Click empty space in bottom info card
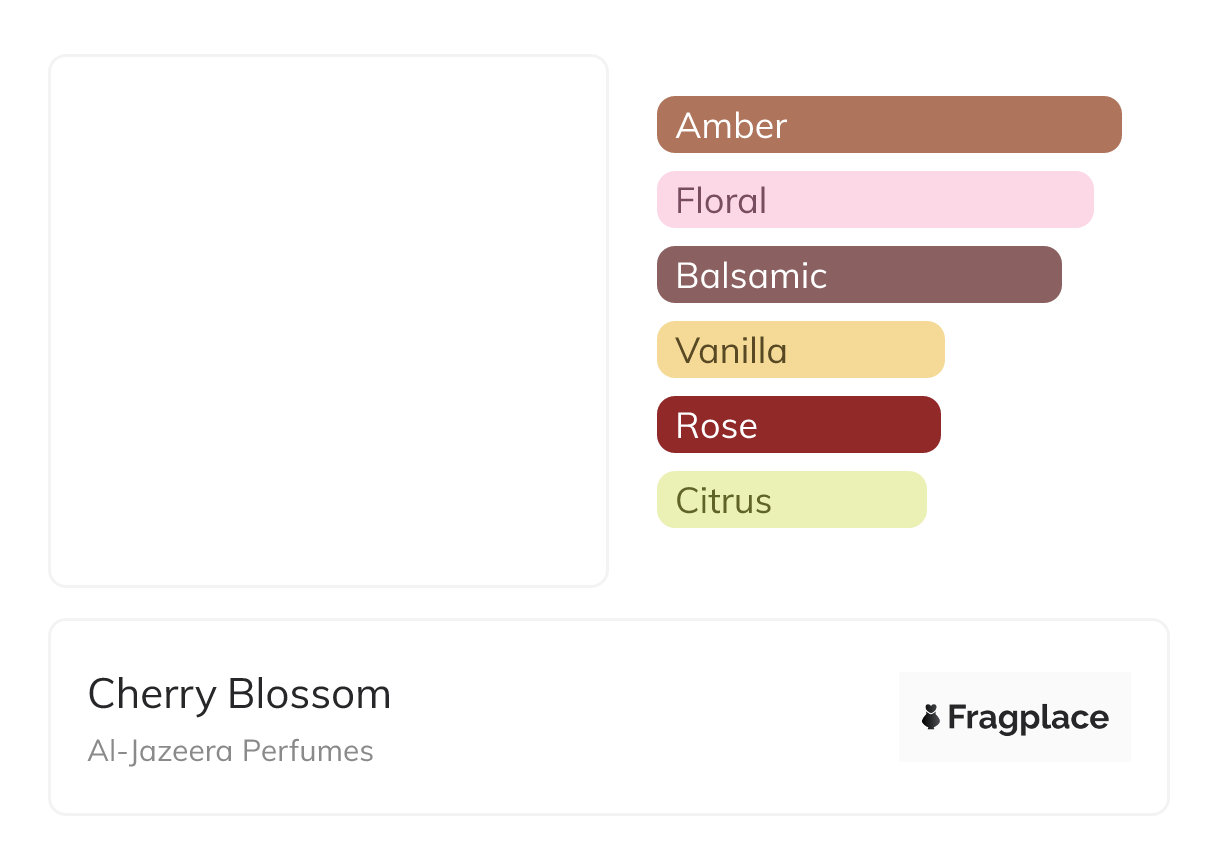This screenshot has width=1218, height=864. (640, 720)
